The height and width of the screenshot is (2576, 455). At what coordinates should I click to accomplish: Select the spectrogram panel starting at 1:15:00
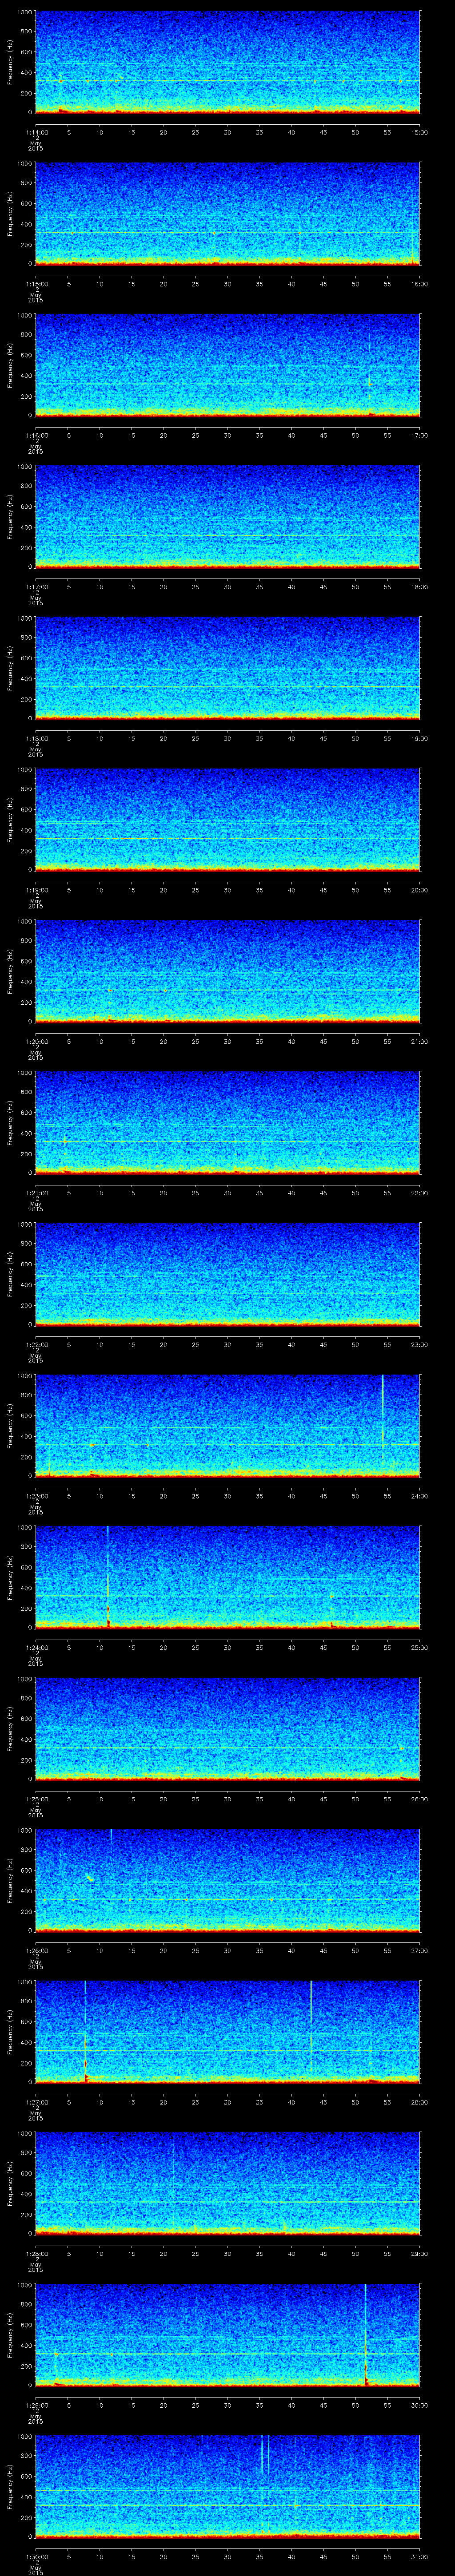coord(228,213)
